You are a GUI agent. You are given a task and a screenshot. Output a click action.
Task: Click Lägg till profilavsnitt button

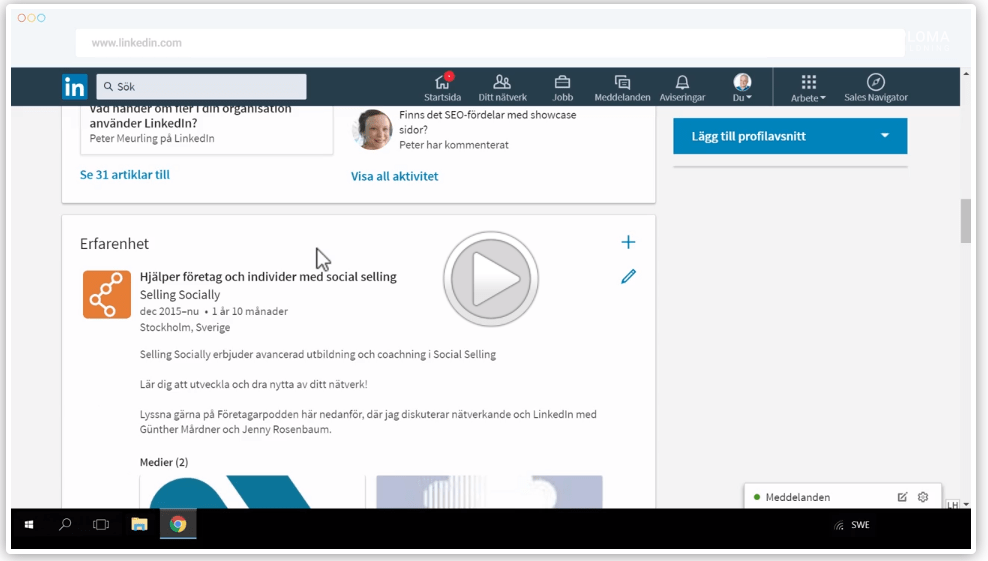[790, 136]
